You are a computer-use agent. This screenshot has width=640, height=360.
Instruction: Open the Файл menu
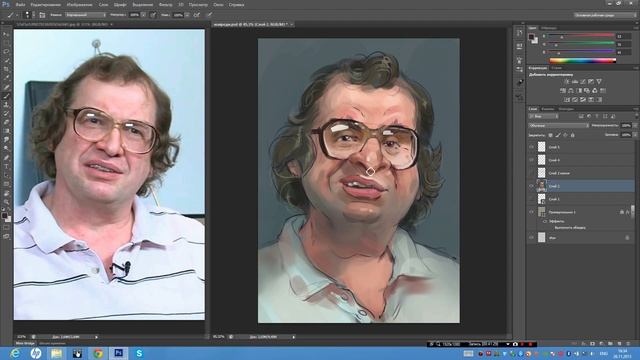(x=20, y=5)
